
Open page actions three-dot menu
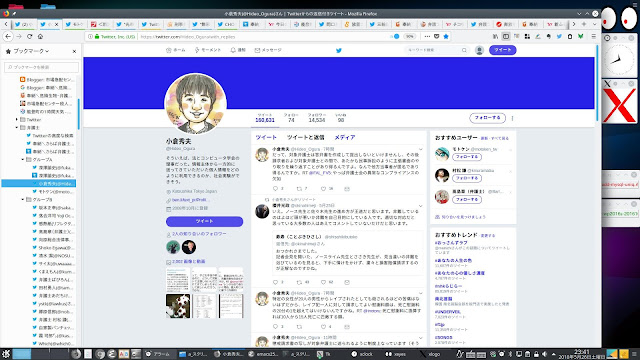[427, 36]
